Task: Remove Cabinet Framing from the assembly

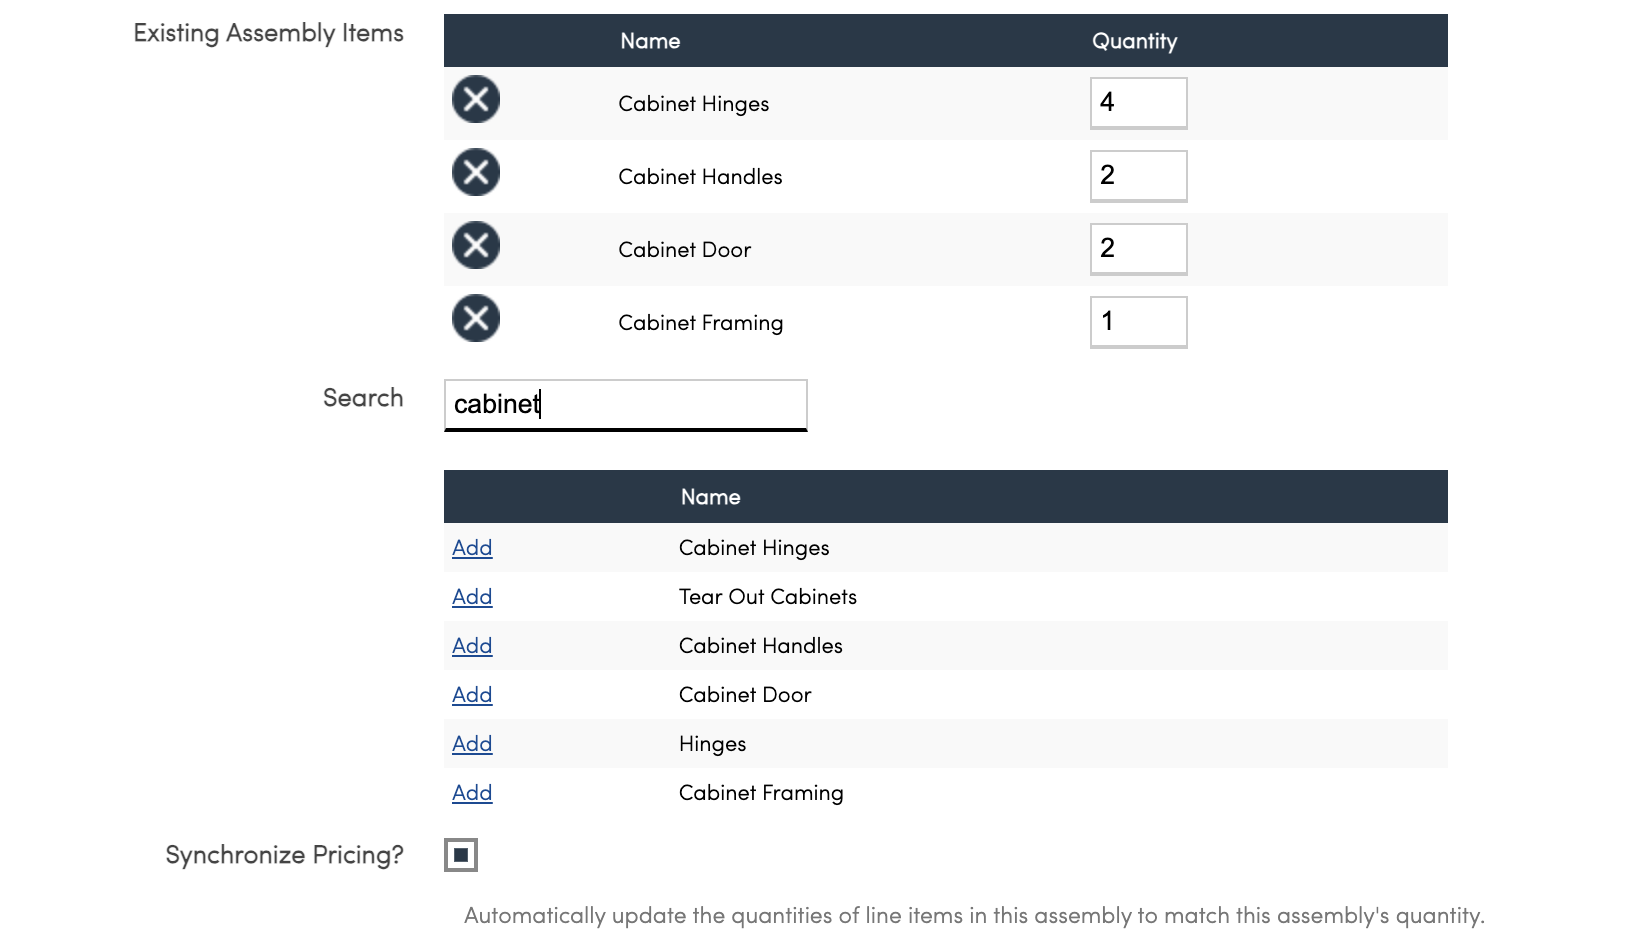Action: (x=476, y=319)
